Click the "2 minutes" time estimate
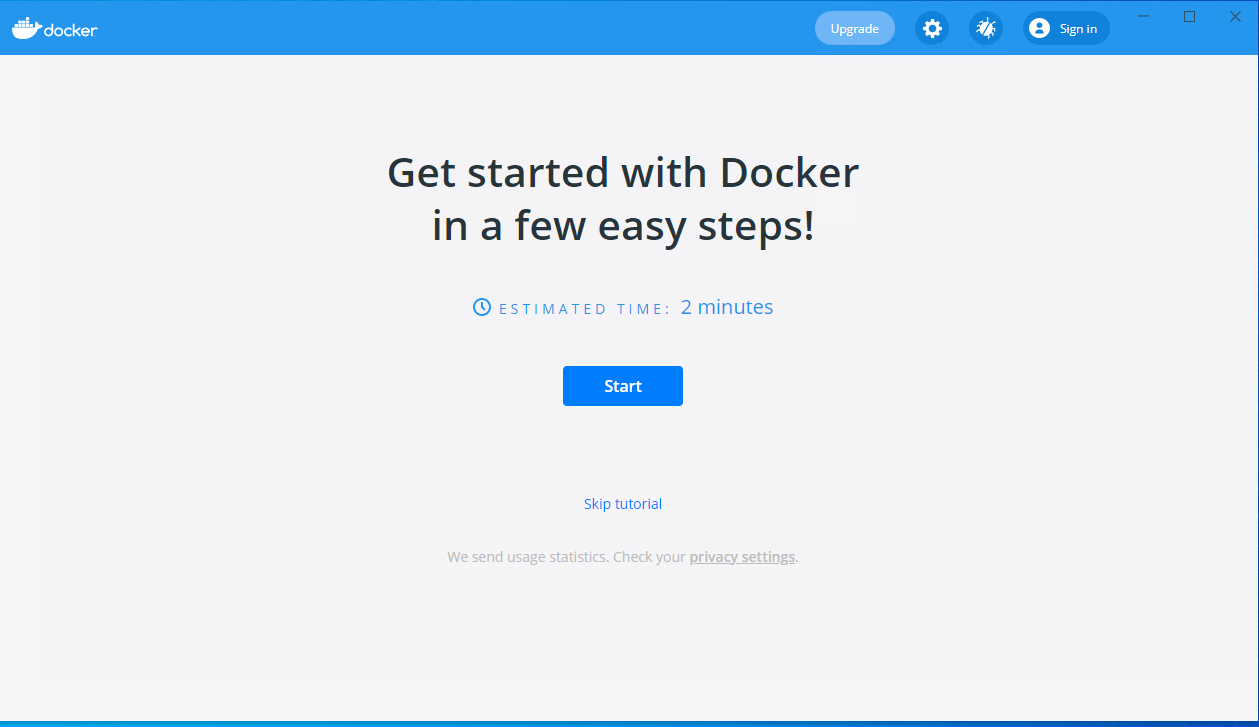The width and height of the screenshot is (1259, 727). click(x=727, y=307)
